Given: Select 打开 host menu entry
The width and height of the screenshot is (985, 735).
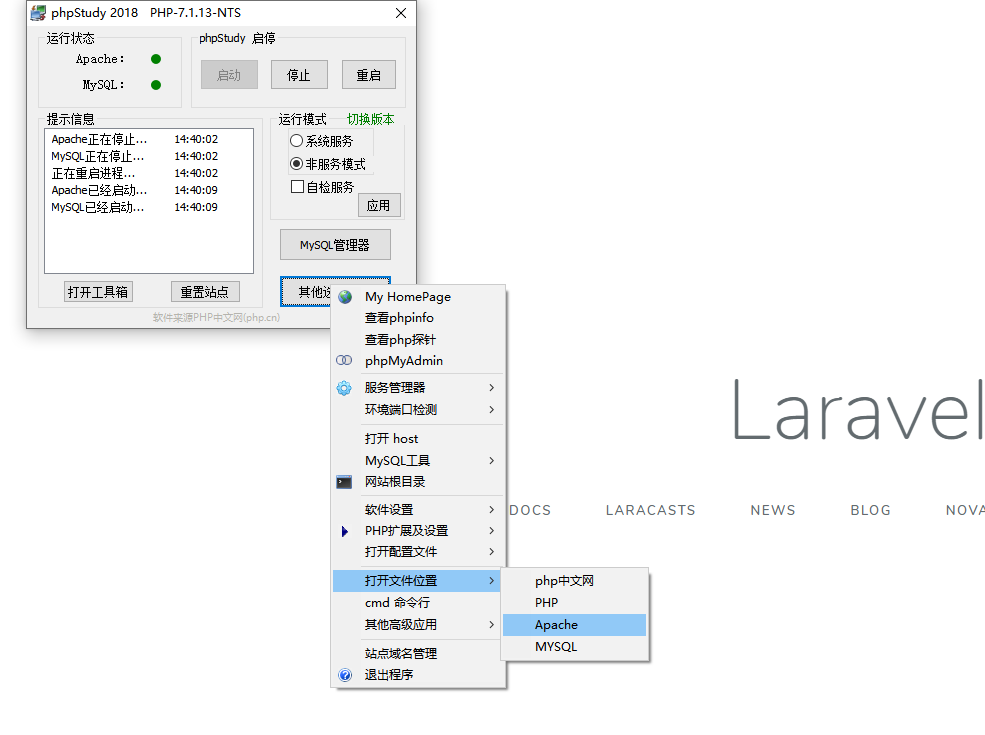Looking at the screenshot, I should (418, 438).
